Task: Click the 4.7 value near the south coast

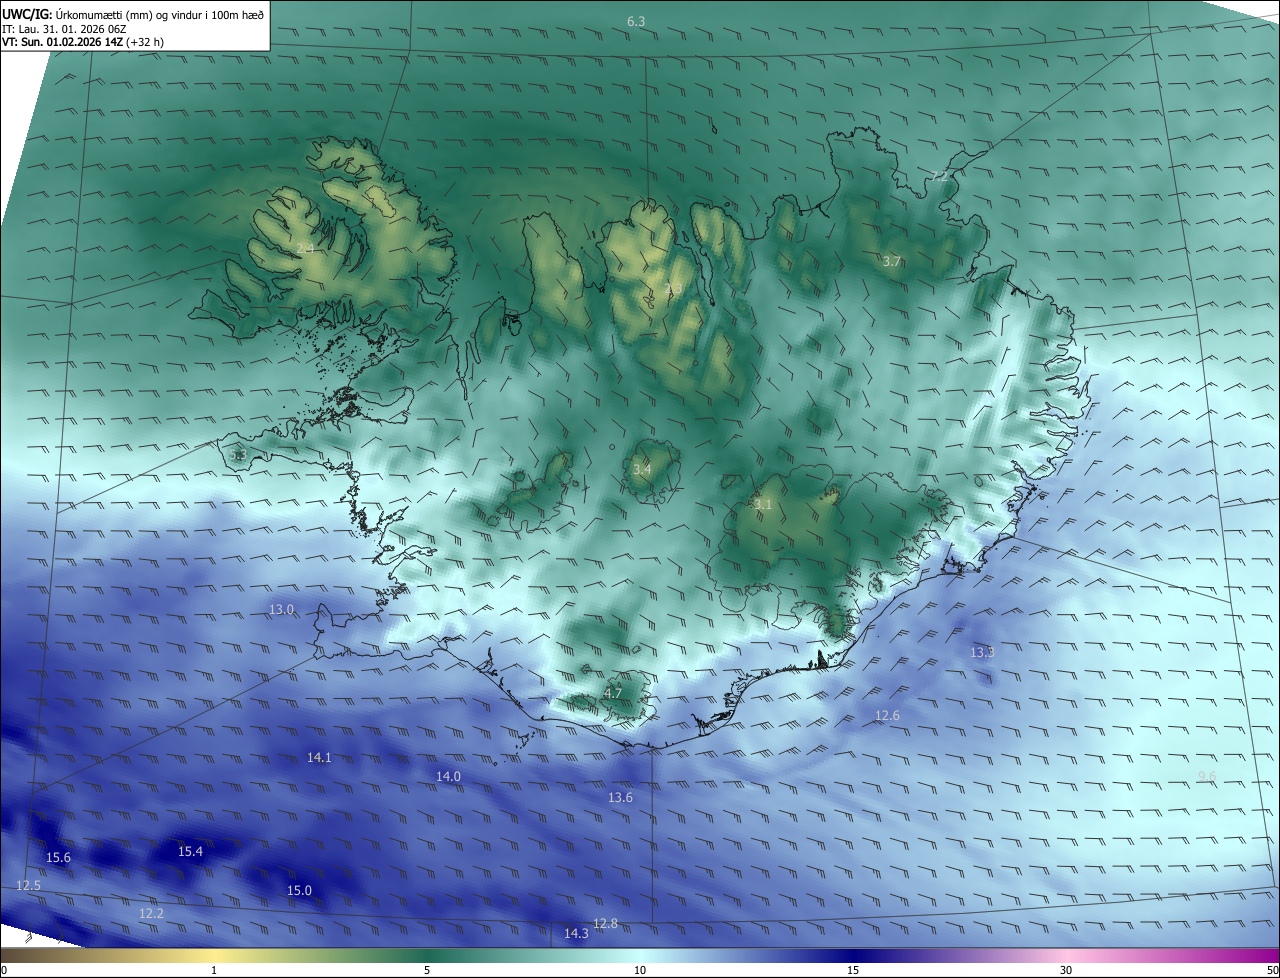Action: tap(613, 693)
